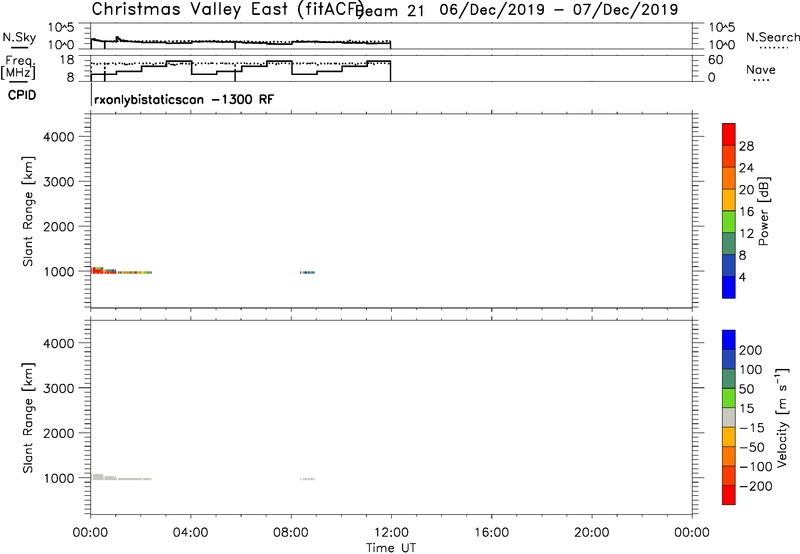Click the frequency panel 18 MHz tick label
Image resolution: width=800 pixels, height=554 pixels.
click(x=67, y=60)
